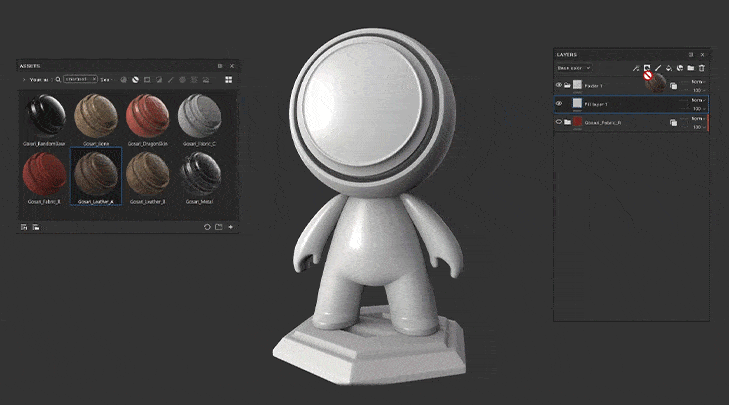The height and width of the screenshot is (405, 729).
Task: Expand the Gosari_Fabric_R folder icon
Action: (568, 122)
